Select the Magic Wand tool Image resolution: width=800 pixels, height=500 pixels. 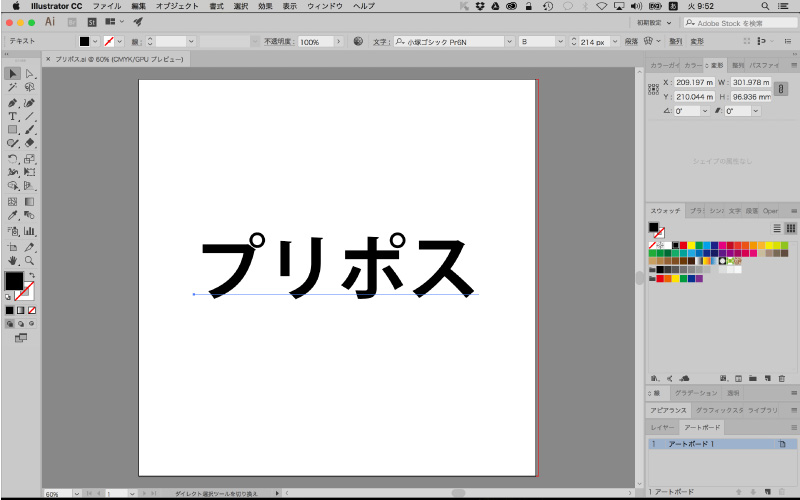pyautogui.click(x=12, y=88)
